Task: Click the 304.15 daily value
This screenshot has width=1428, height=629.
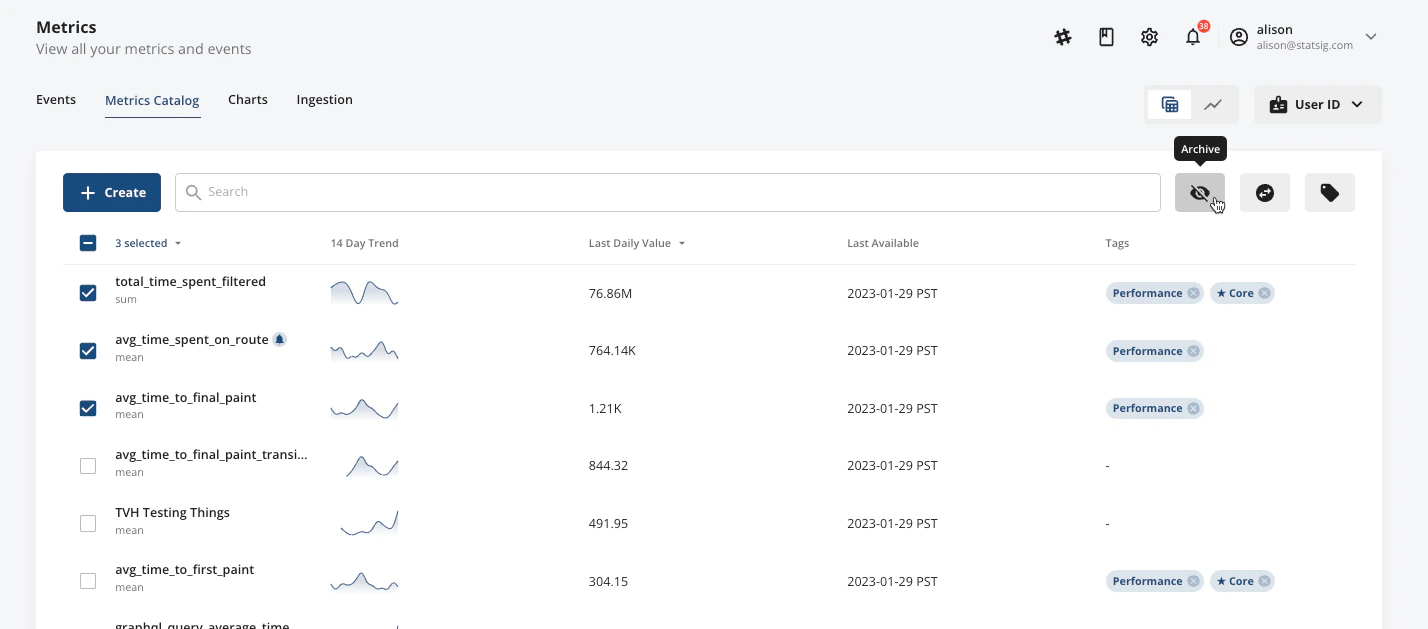Action: [x=608, y=581]
